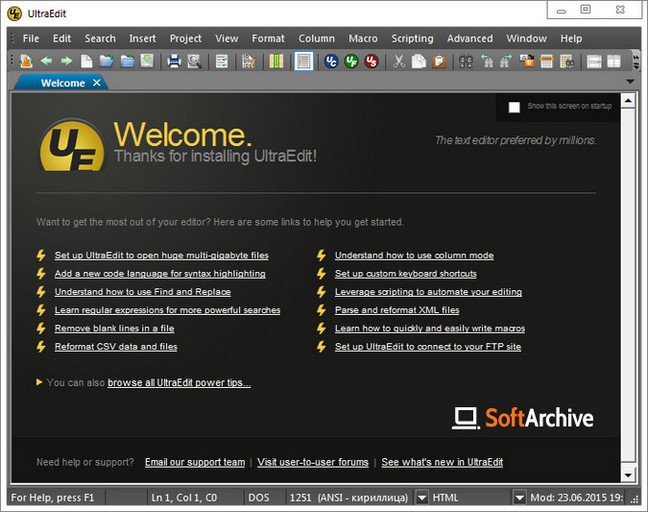Screen dimensions: 648x512
Task: Open Find with binoculars icon
Action: 466,61
